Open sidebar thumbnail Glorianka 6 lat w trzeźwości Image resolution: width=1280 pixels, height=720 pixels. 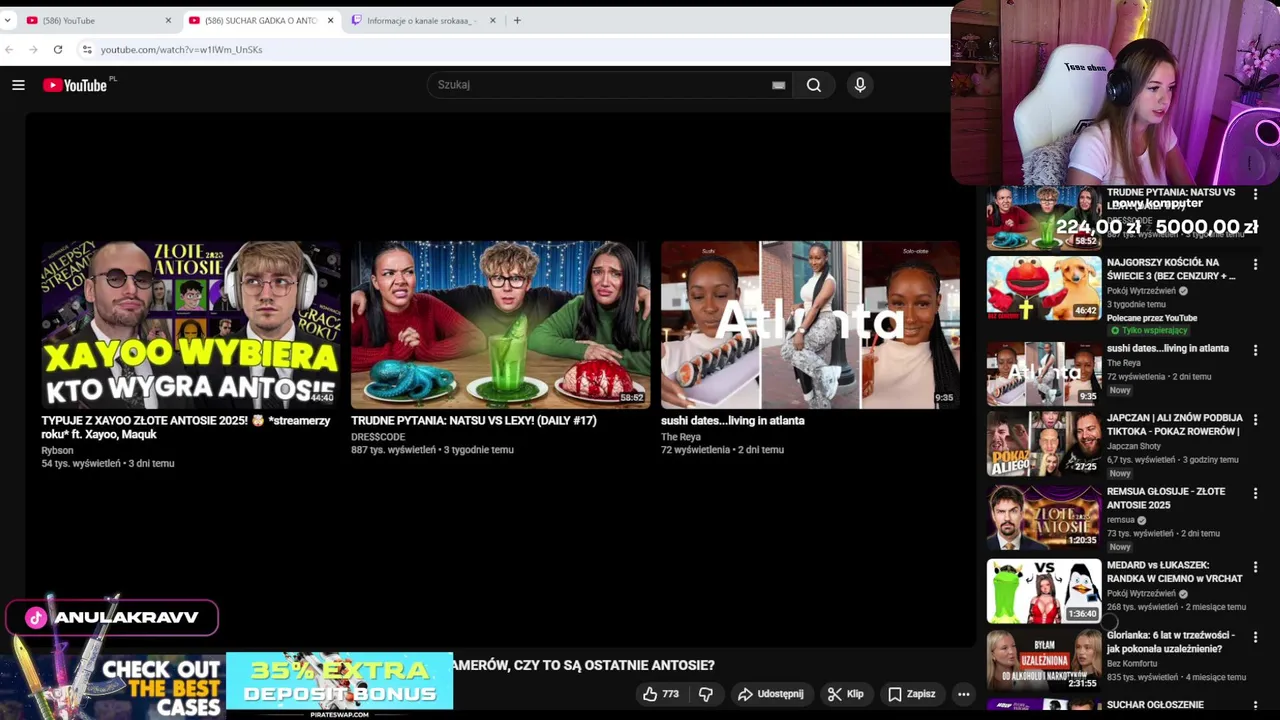1044,661
